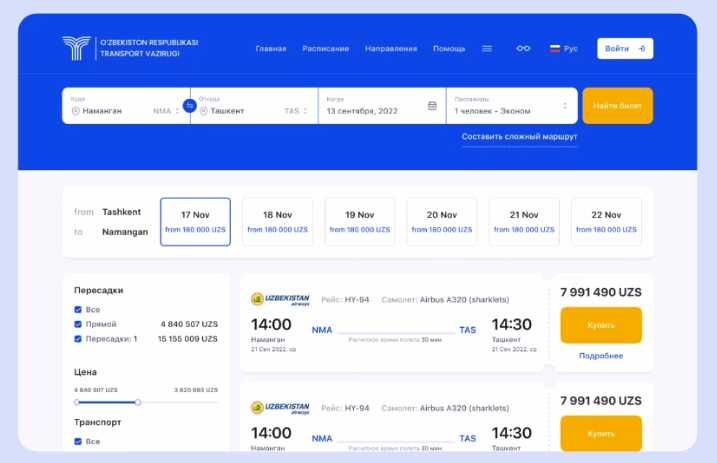This screenshot has height=463, width=717.
Task: Click the 14:30 arrival time in first flight
Action: [512, 325]
